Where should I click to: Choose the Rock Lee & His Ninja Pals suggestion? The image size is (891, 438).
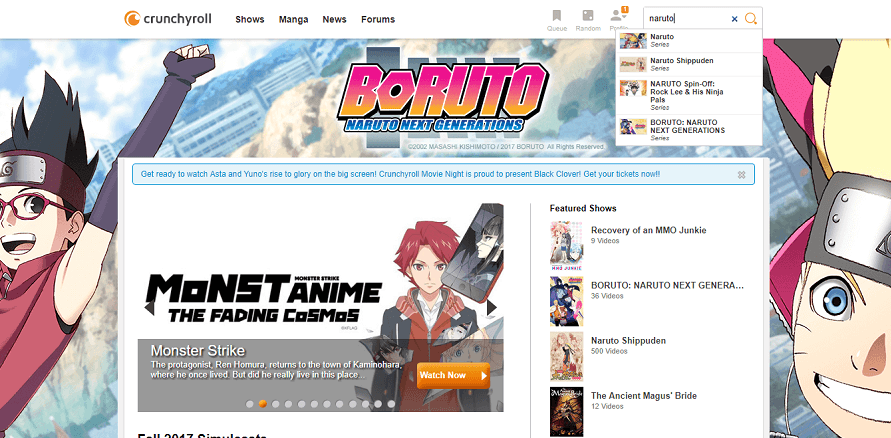click(x=689, y=95)
